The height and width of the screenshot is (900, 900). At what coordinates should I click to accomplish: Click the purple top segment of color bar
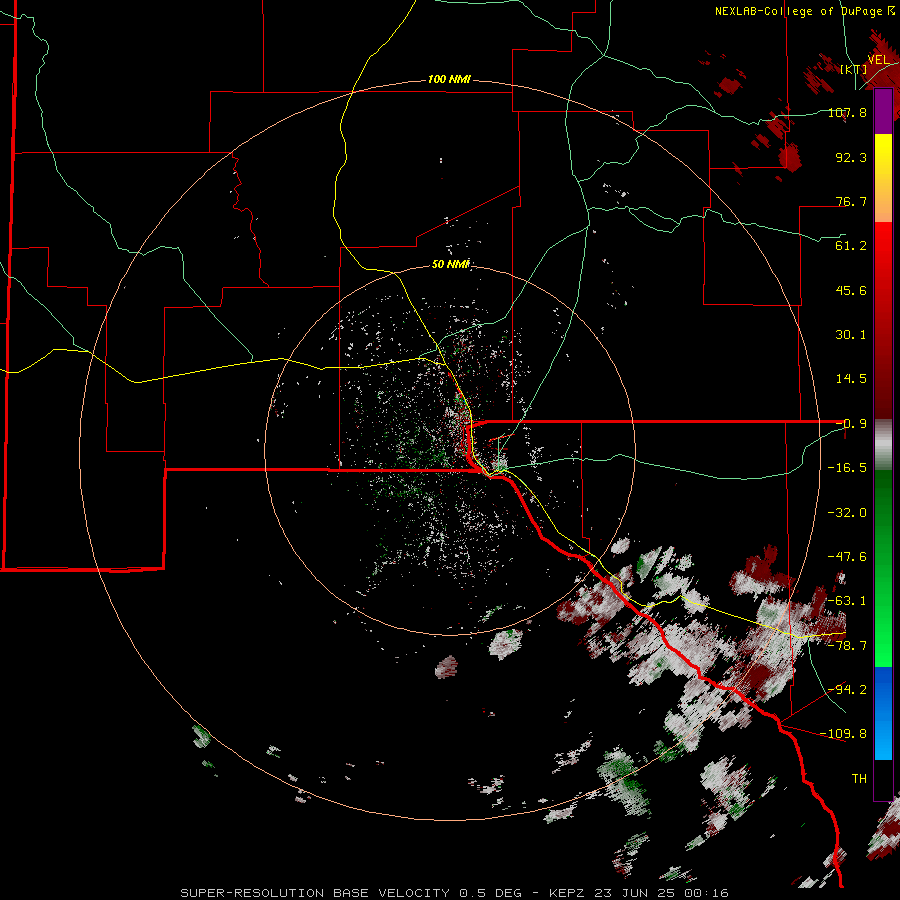[883, 112]
